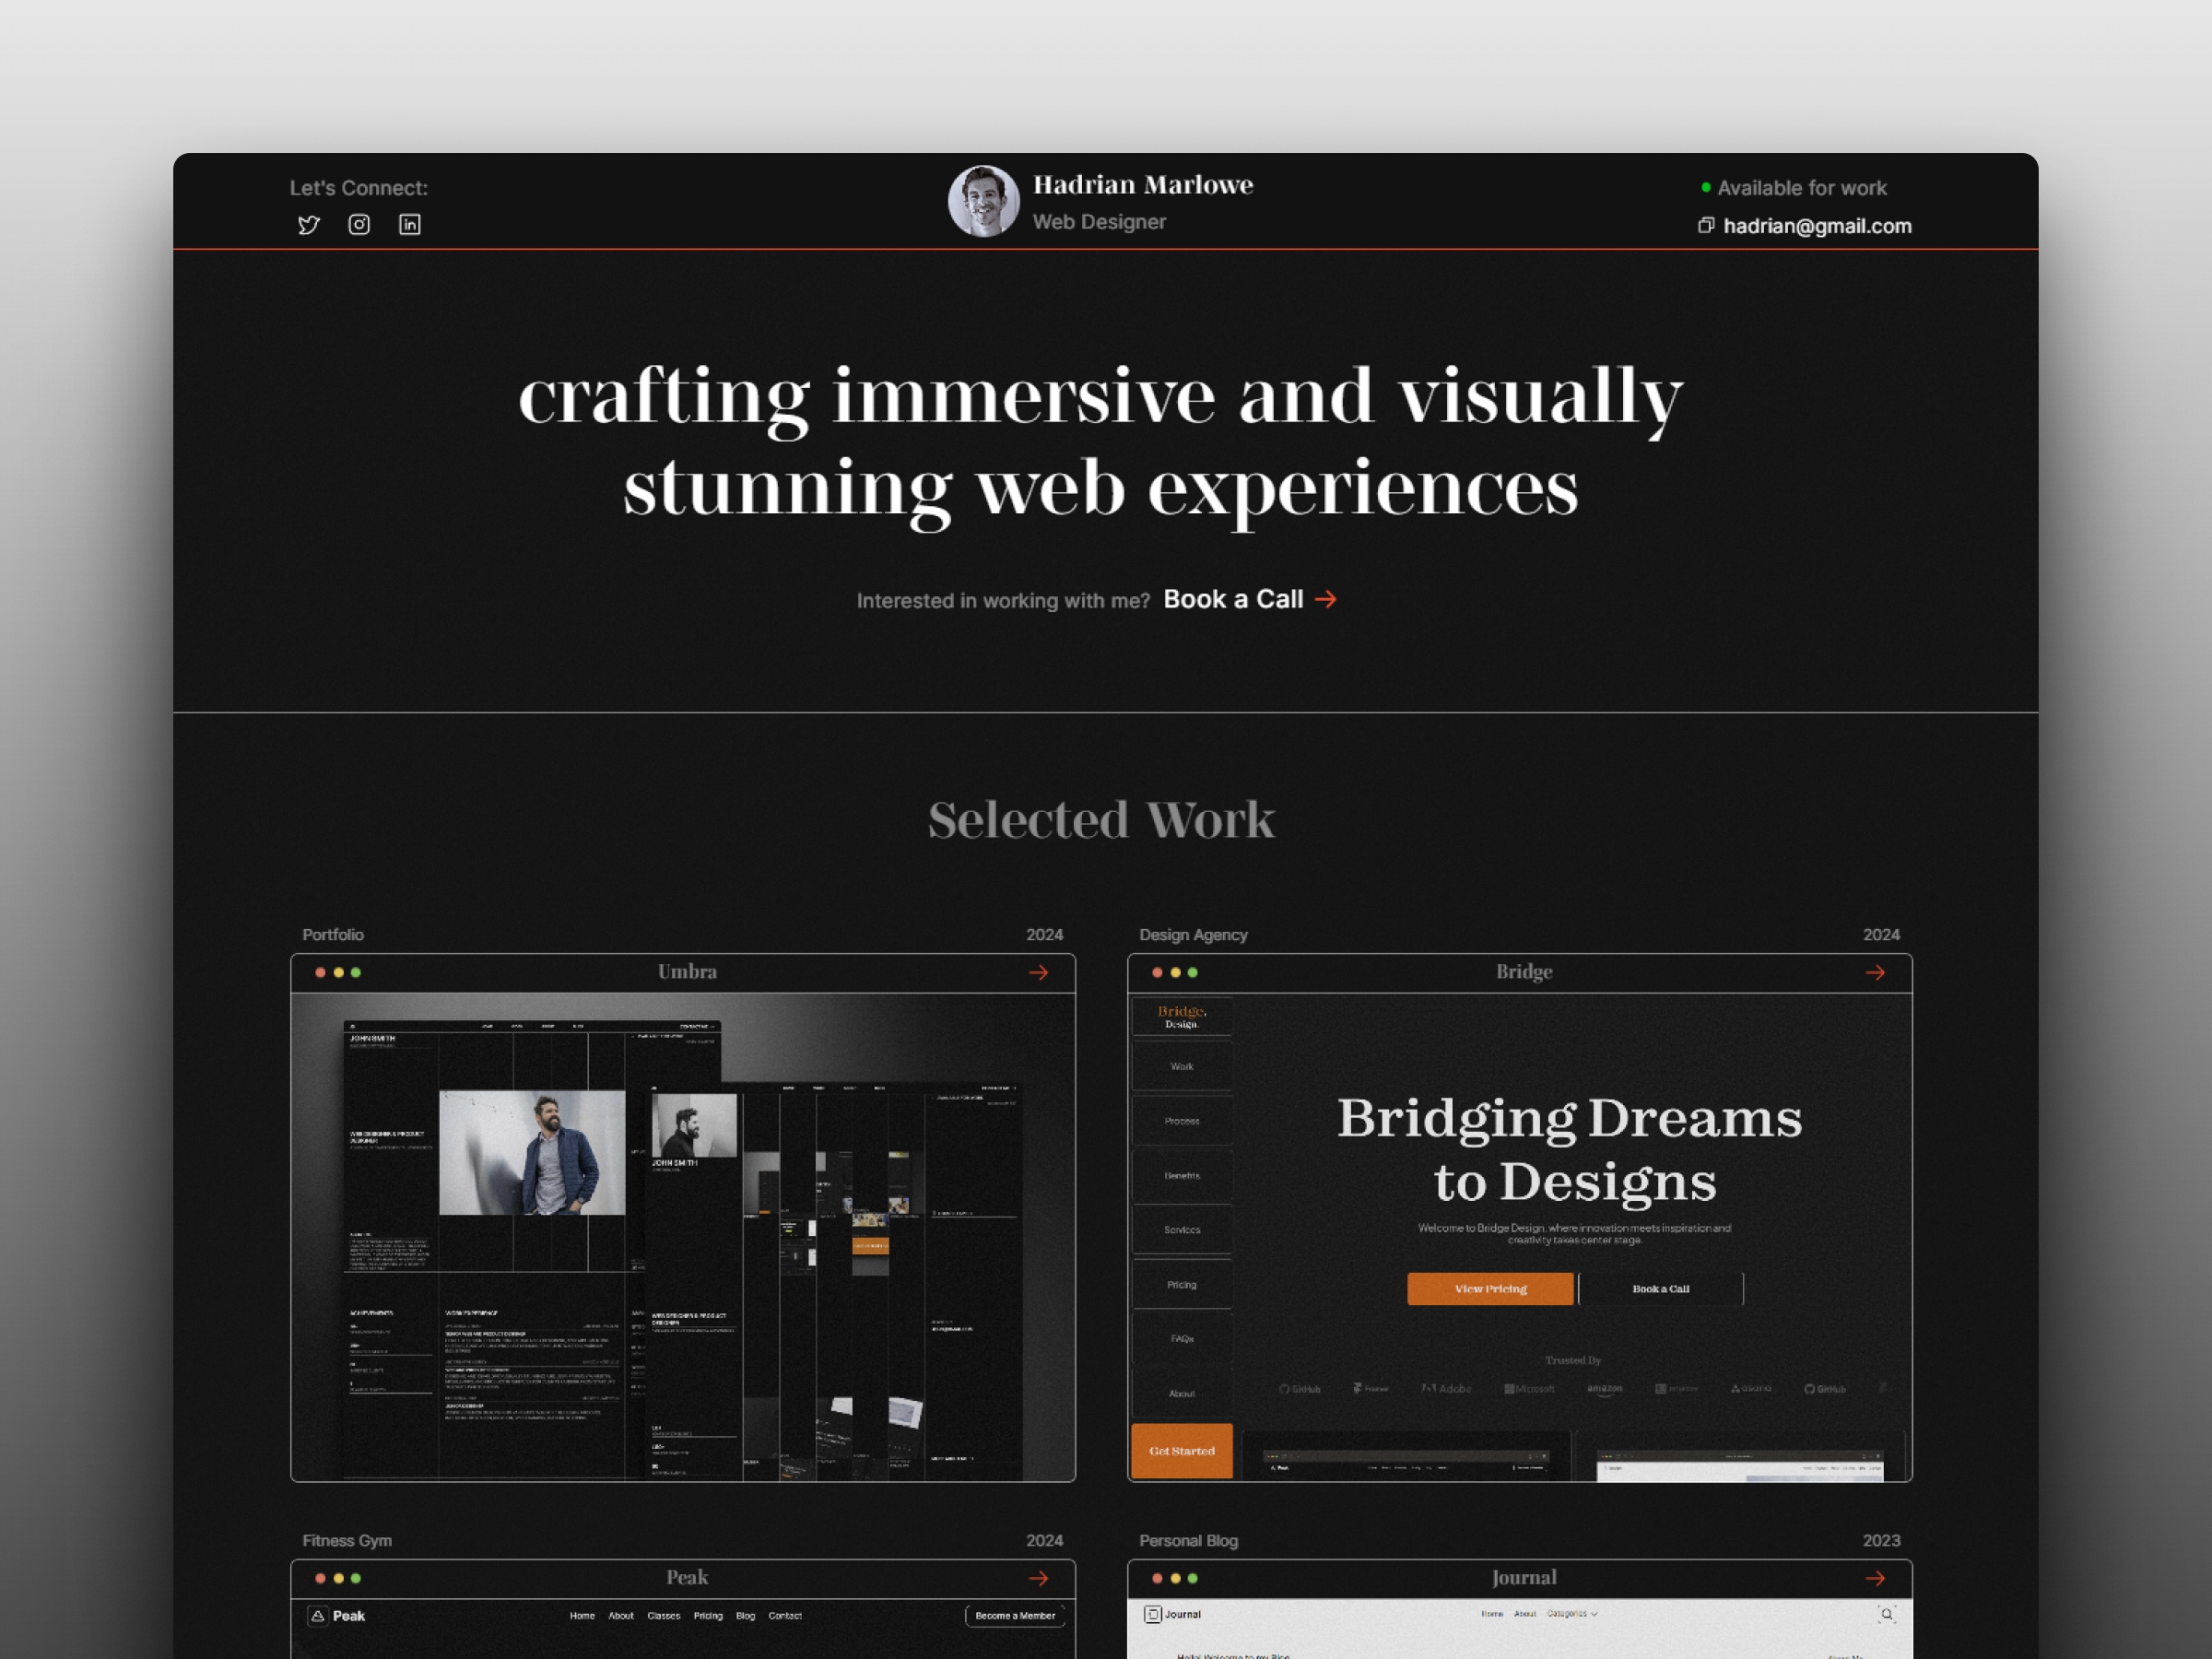
Task: Open the Umbra portfolio preview image
Action: (683, 1236)
